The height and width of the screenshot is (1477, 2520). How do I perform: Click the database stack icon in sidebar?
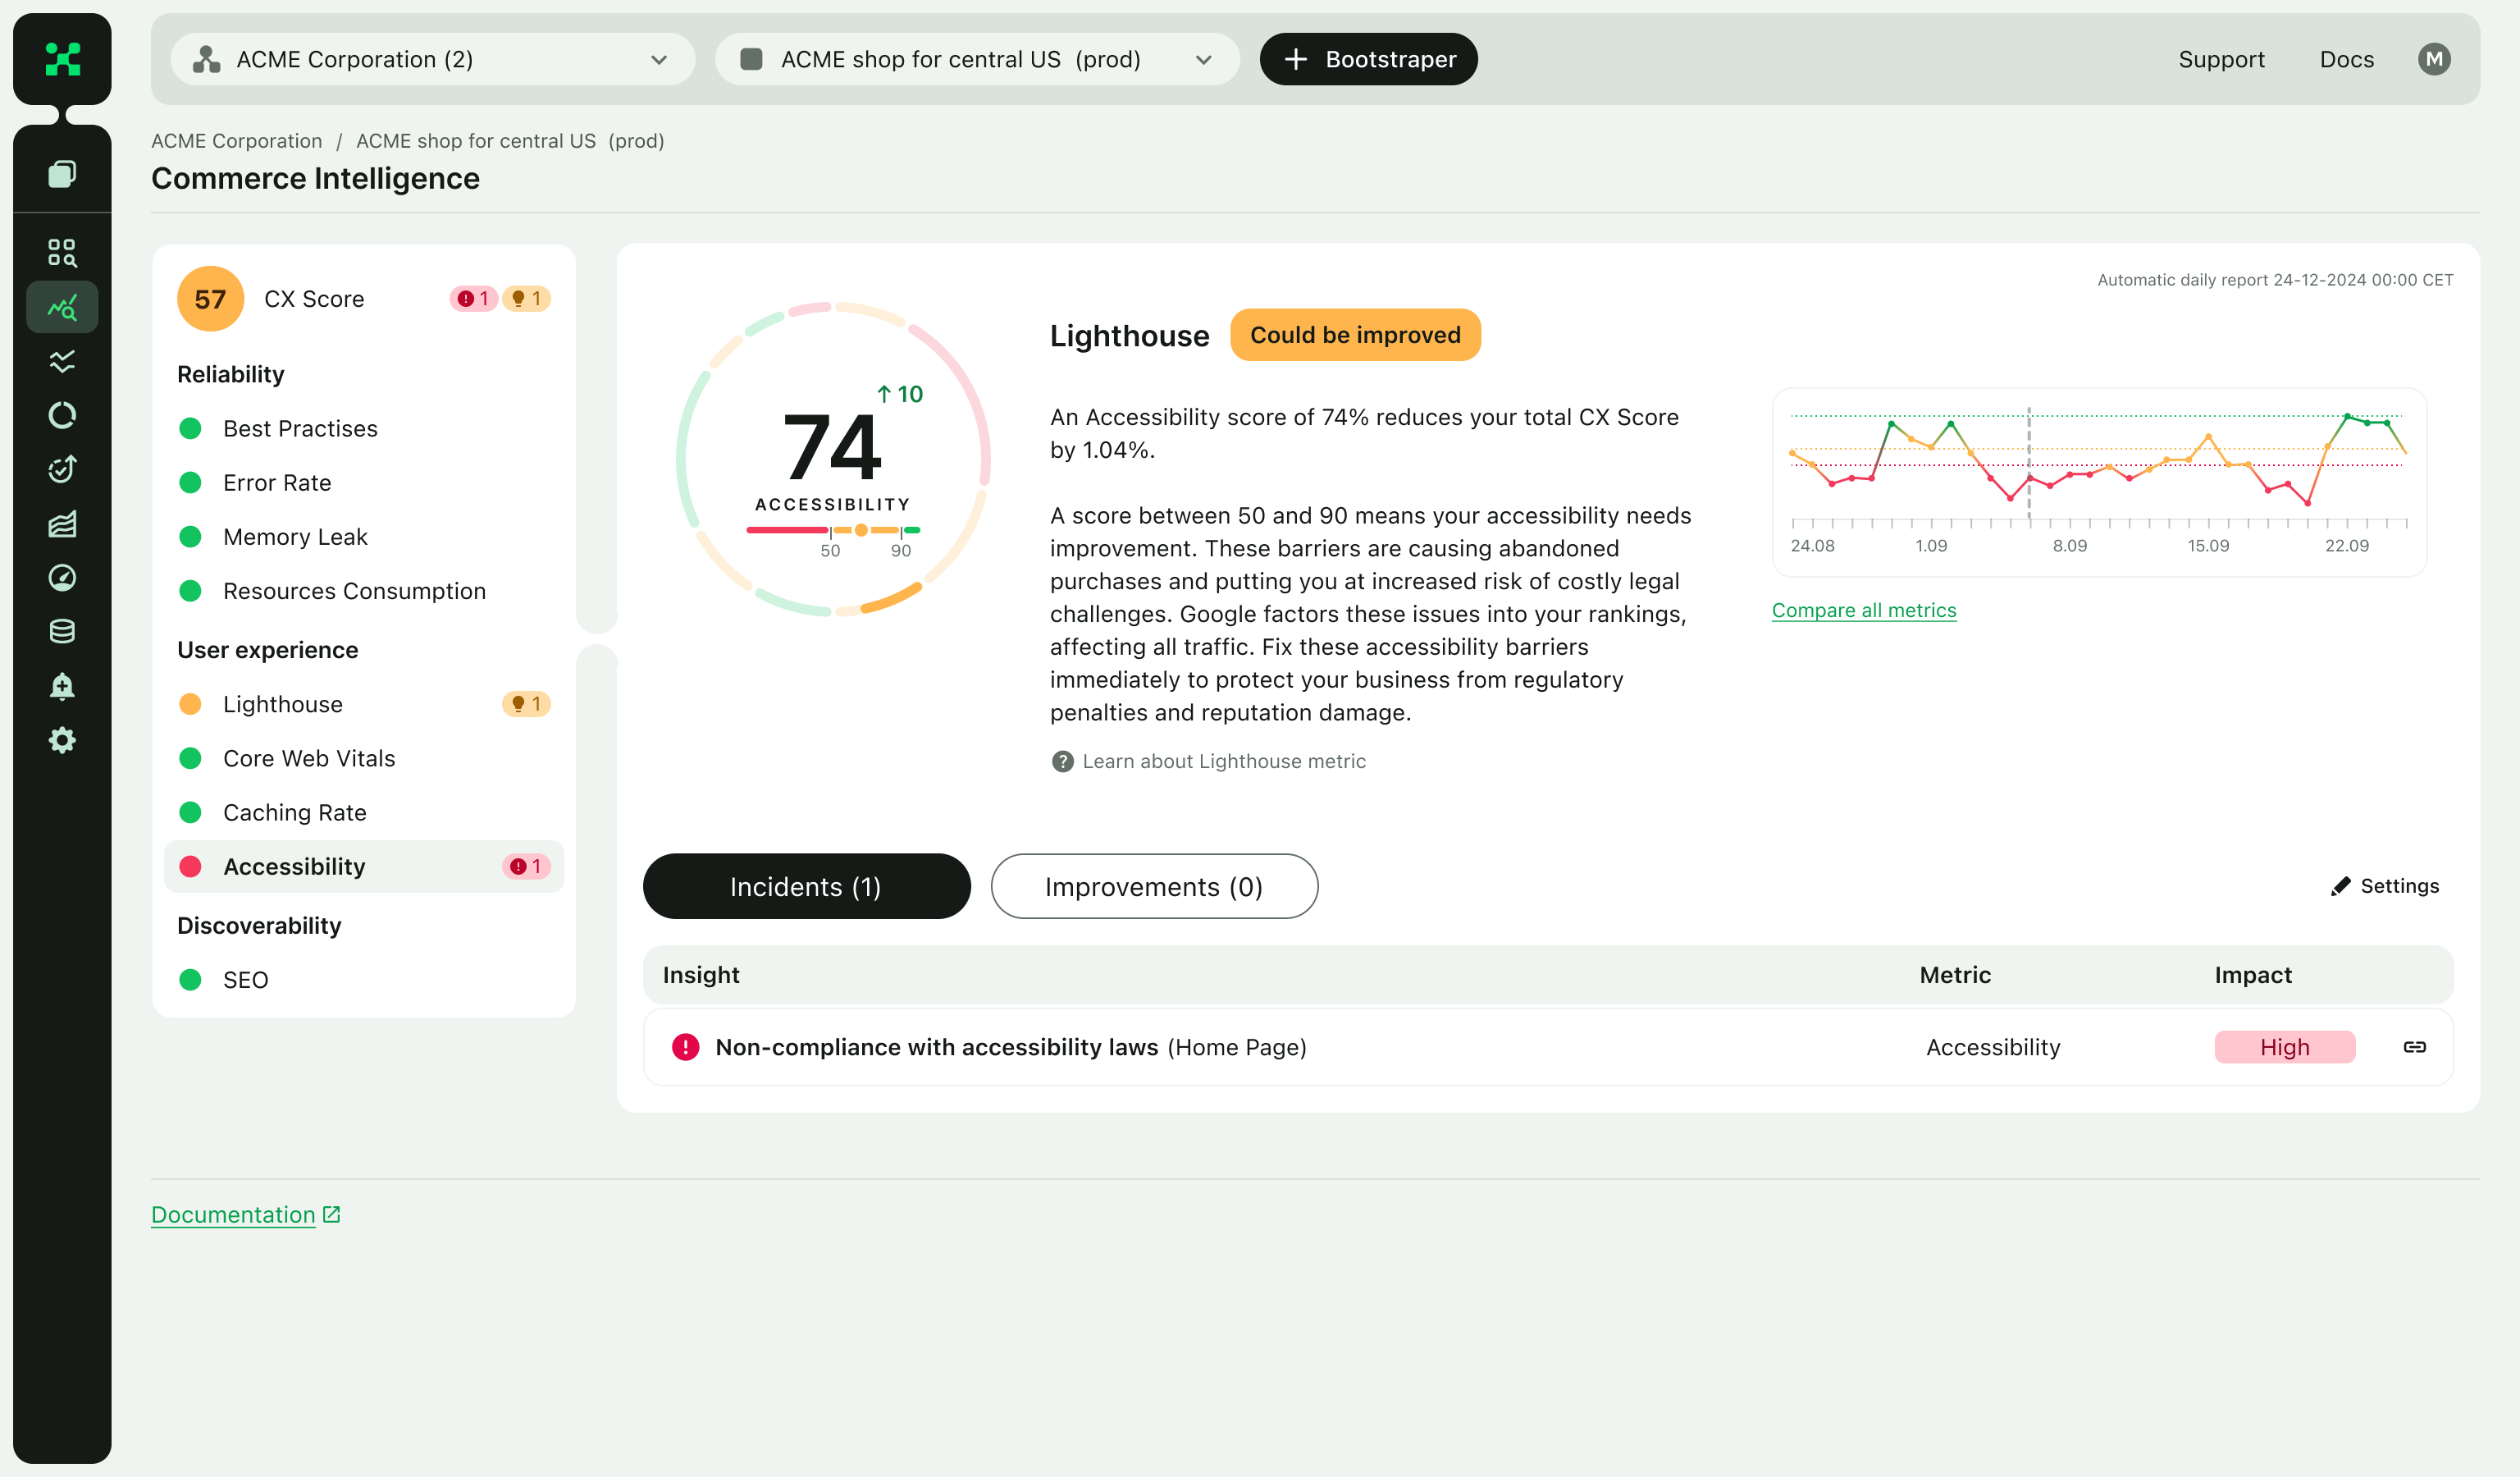pyautogui.click(x=62, y=631)
